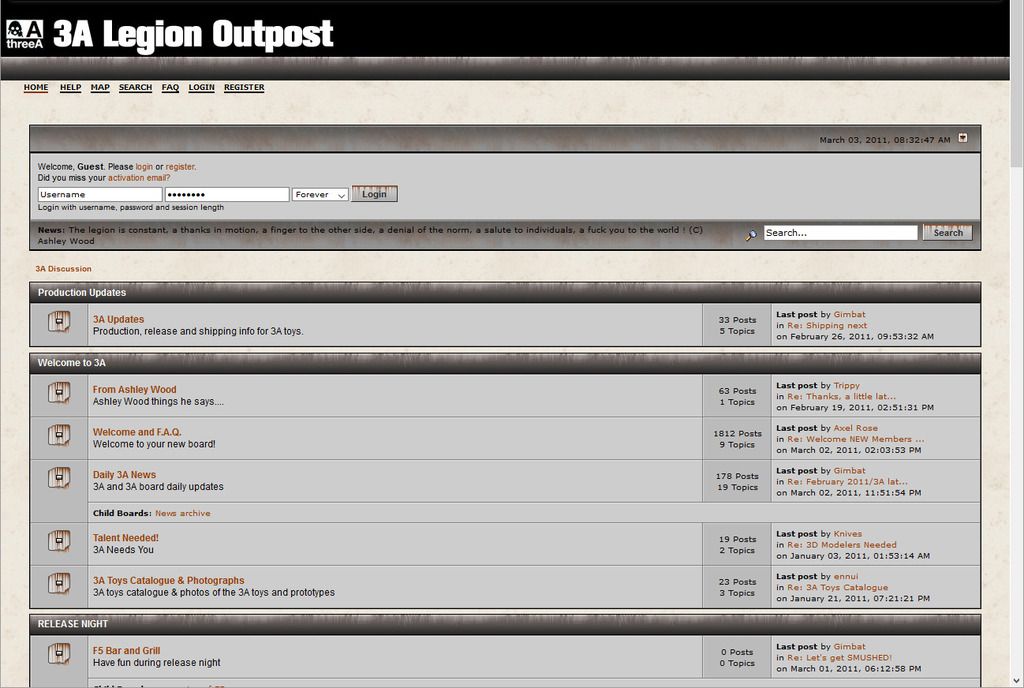Open the Re: Thanks, a little lat... post
The width and height of the screenshot is (1024, 688).
click(841, 397)
